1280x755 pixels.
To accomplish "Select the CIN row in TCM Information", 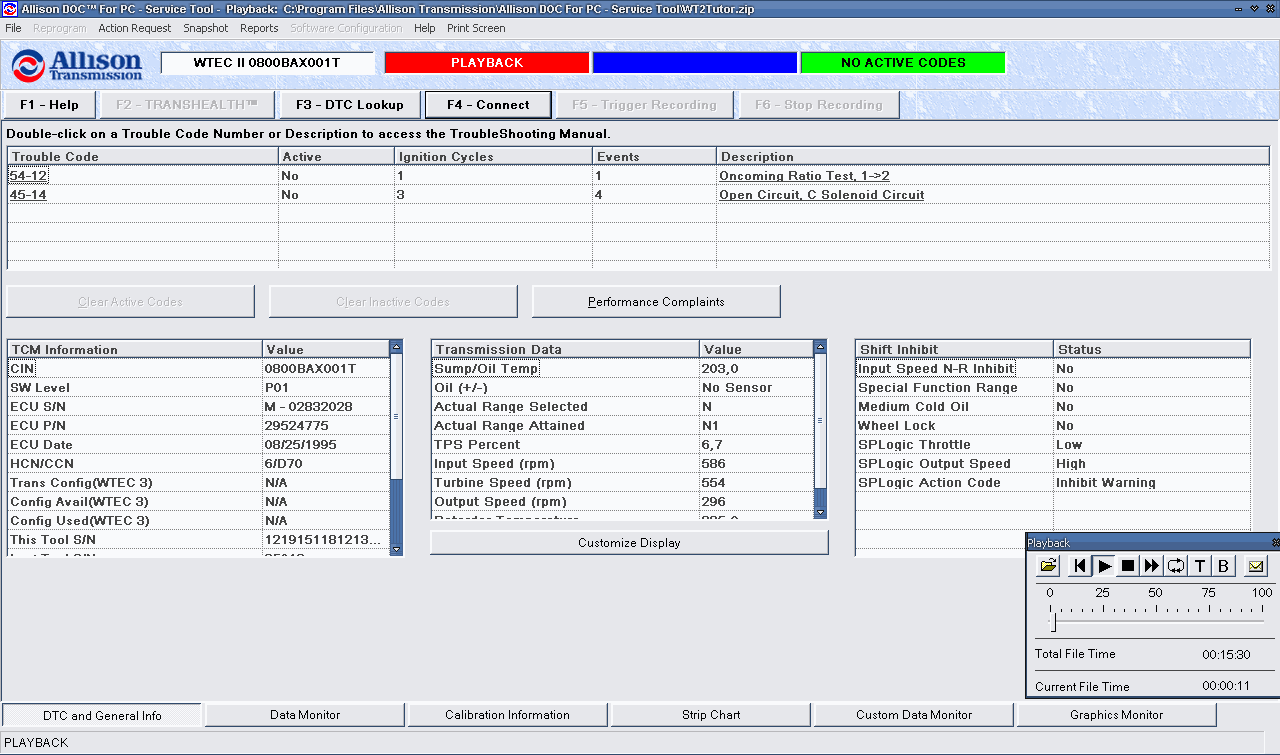I will 198,369.
